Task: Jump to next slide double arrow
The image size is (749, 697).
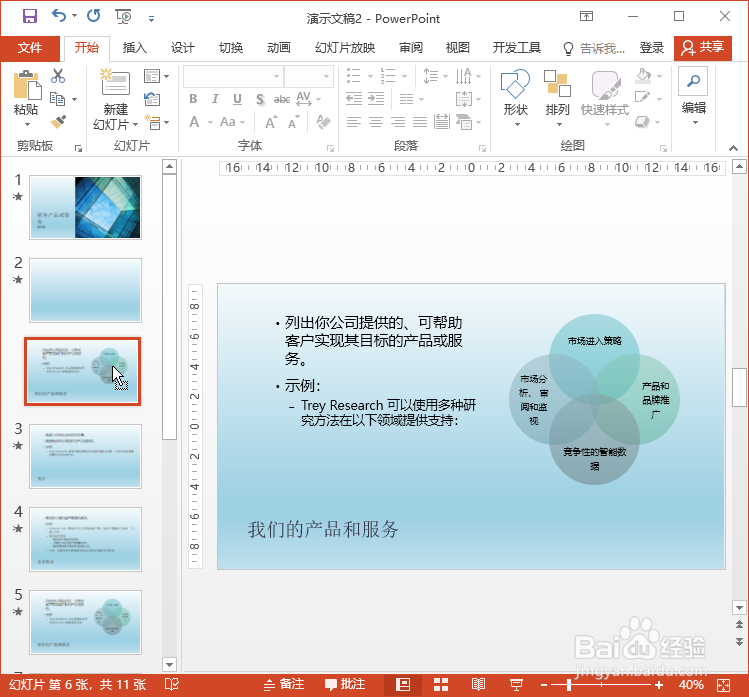Action: [x=739, y=641]
